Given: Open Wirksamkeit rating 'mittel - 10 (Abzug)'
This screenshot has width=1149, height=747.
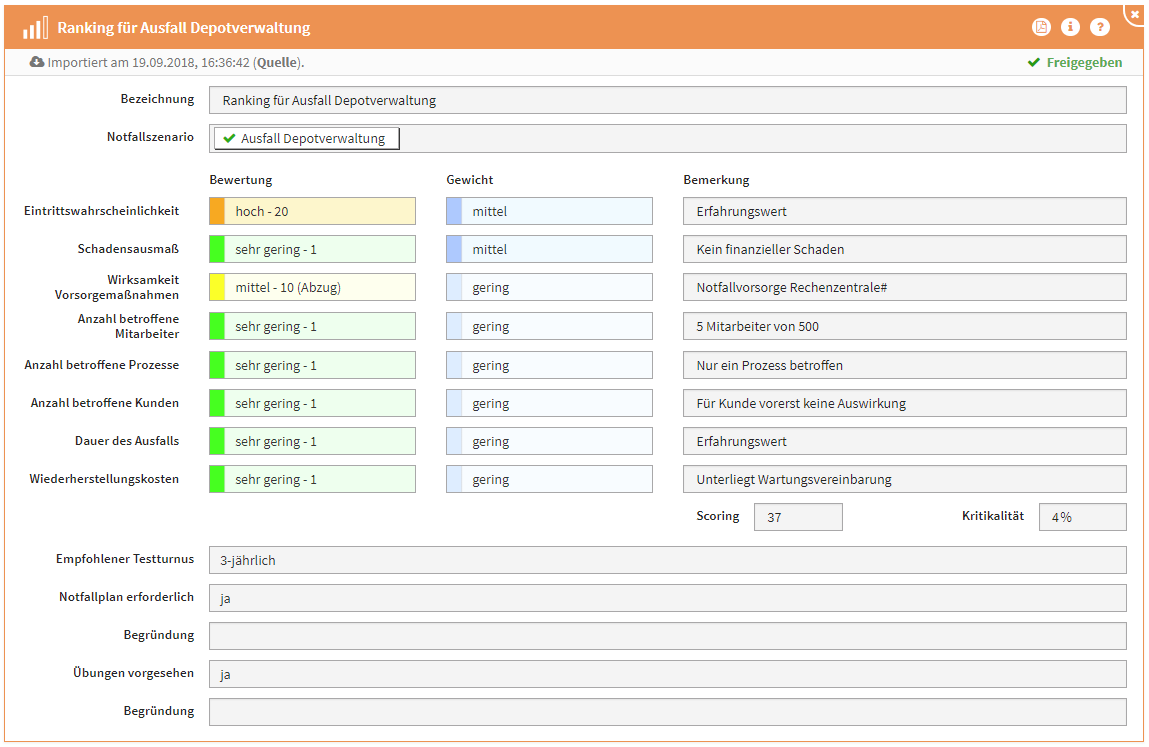Looking at the screenshot, I should tap(318, 288).
